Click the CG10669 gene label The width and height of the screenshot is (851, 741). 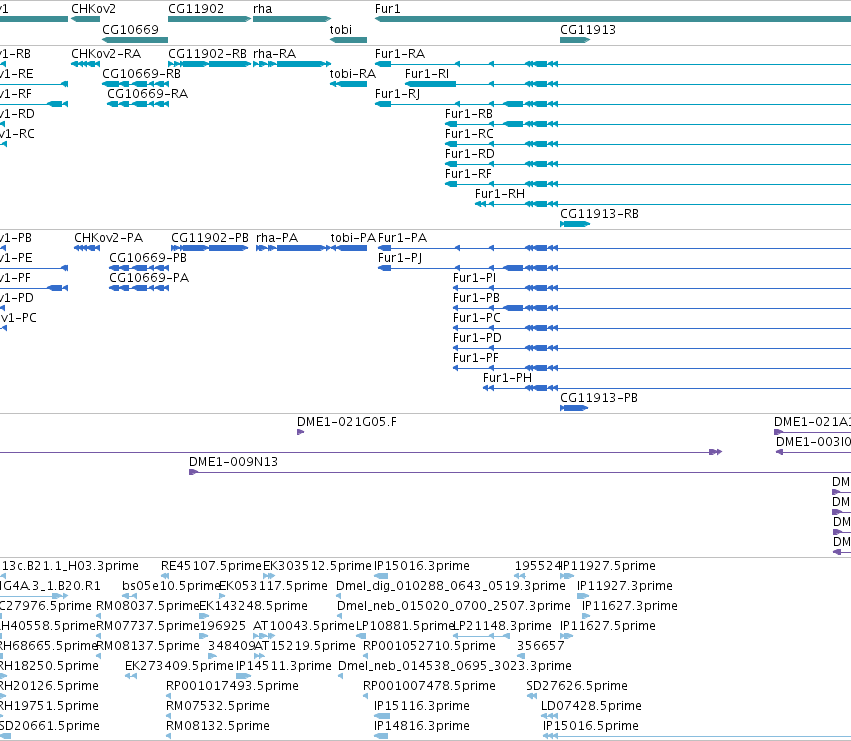click(x=130, y=29)
